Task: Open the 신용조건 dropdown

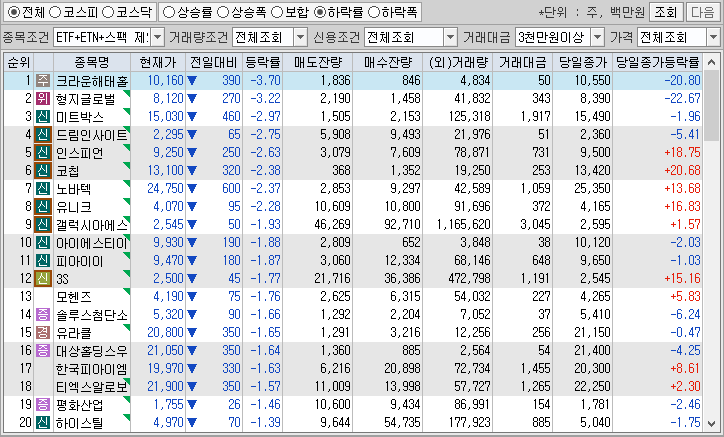Action: coord(450,37)
